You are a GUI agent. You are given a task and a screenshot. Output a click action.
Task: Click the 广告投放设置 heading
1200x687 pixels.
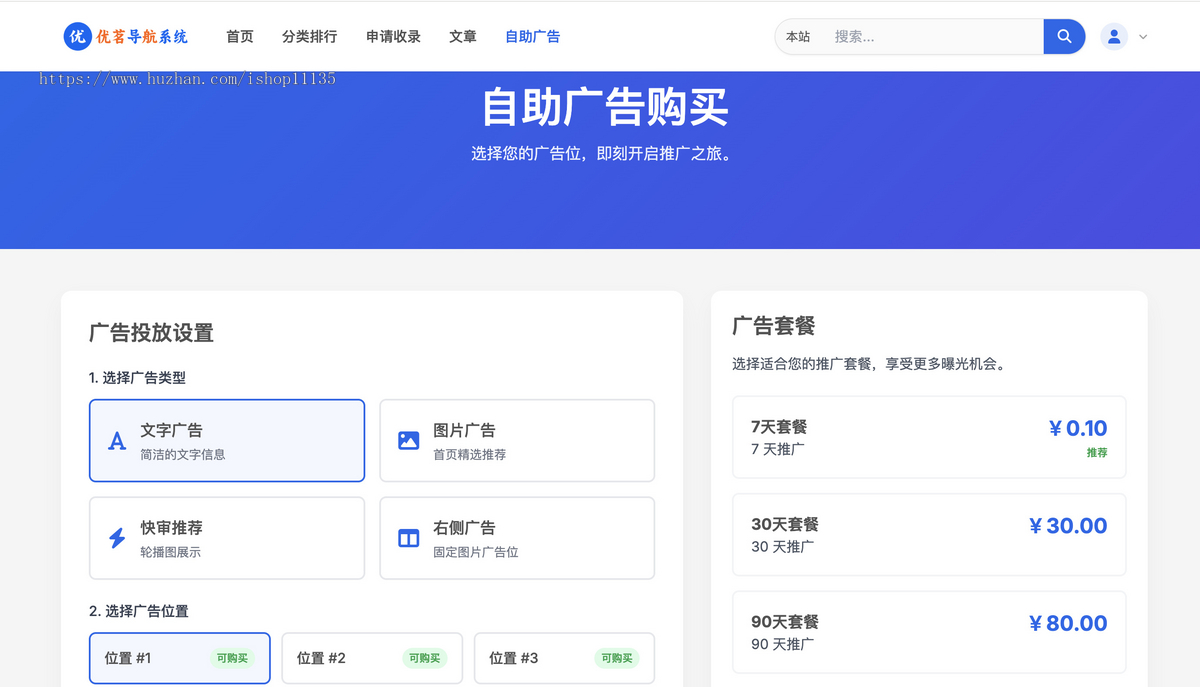151,333
